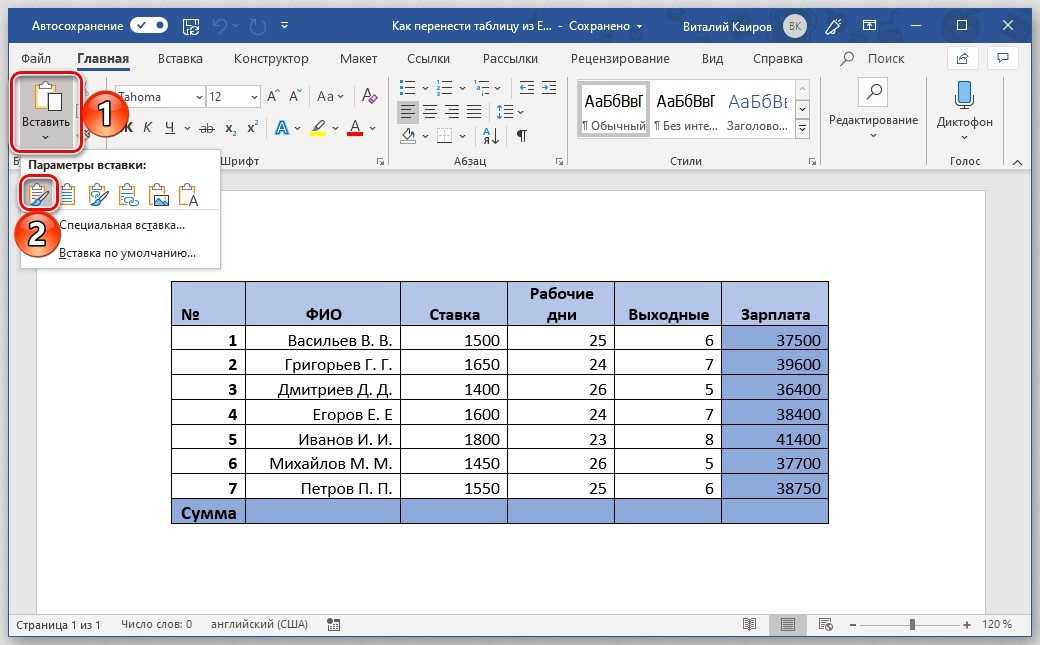The height and width of the screenshot is (645, 1040).
Task: Toggle the AutoSave switch
Action: tap(149, 24)
